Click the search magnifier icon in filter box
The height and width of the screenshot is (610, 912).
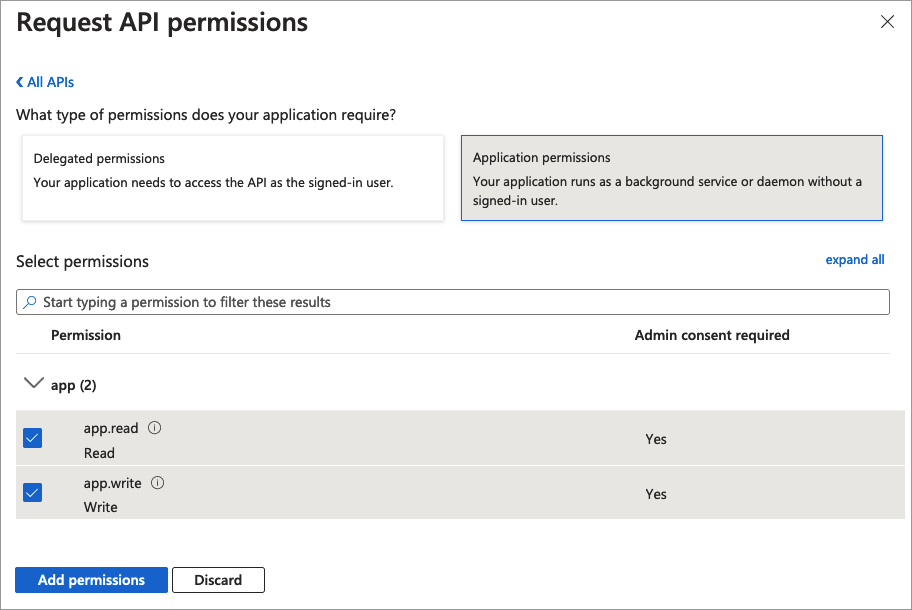tap(31, 302)
